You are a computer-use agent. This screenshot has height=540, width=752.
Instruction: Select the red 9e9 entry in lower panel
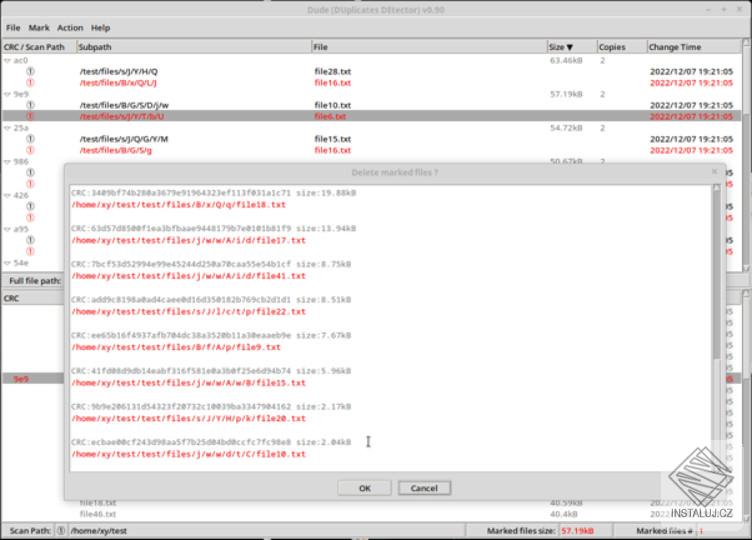click(21, 379)
